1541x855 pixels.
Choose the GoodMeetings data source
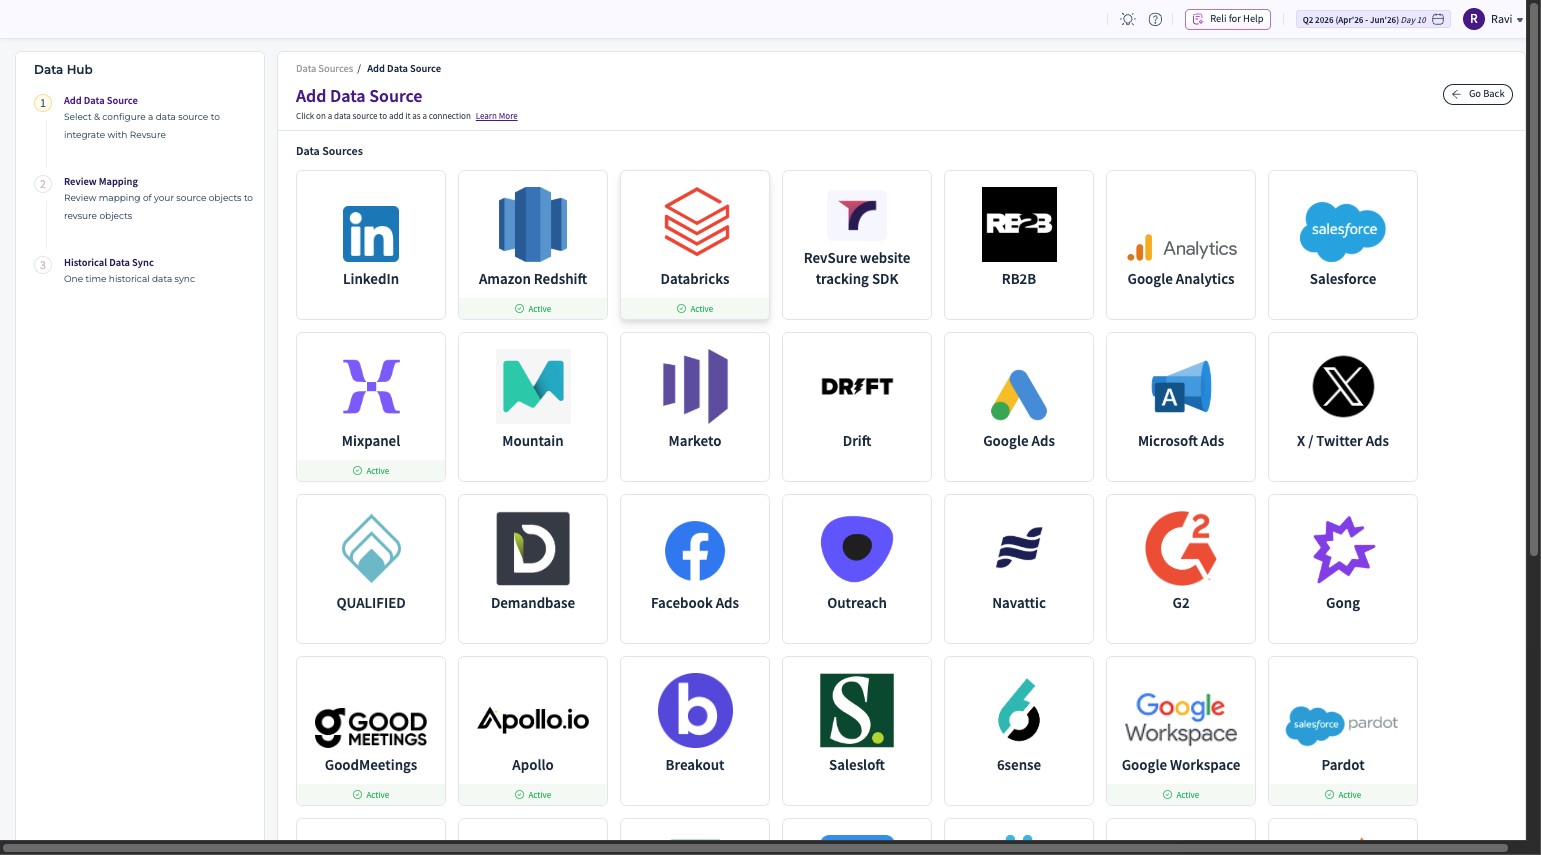tap(371, 731)
